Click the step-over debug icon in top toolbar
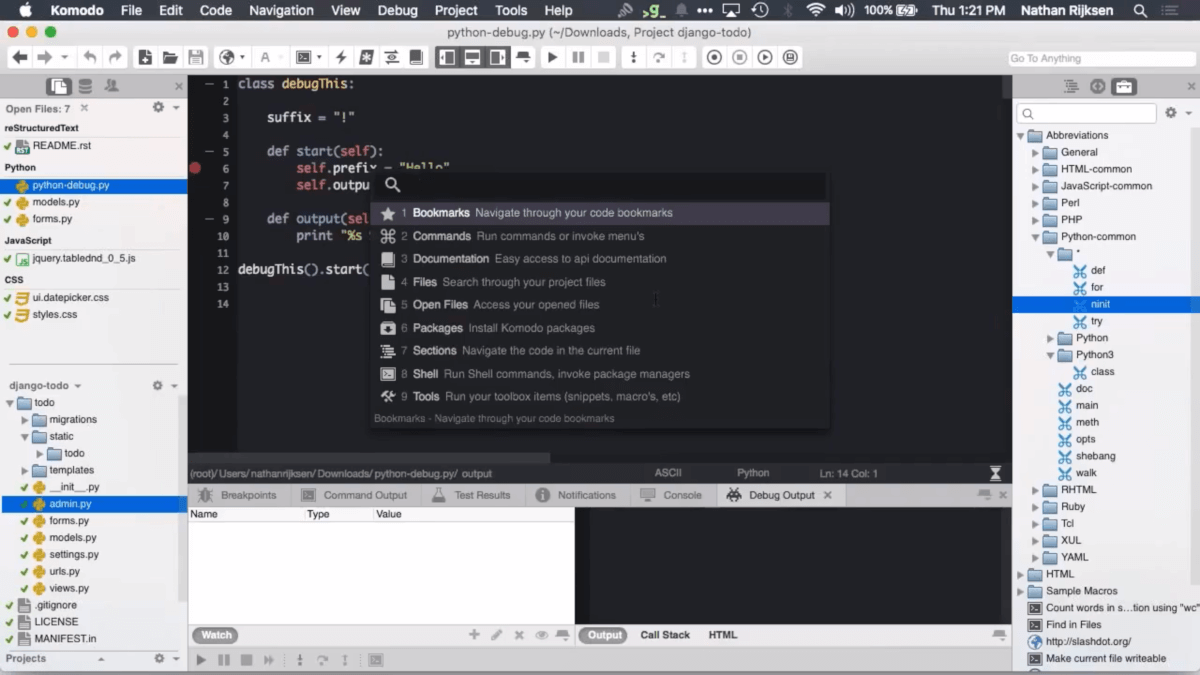 pyautogui.click(x=659, y=58)
